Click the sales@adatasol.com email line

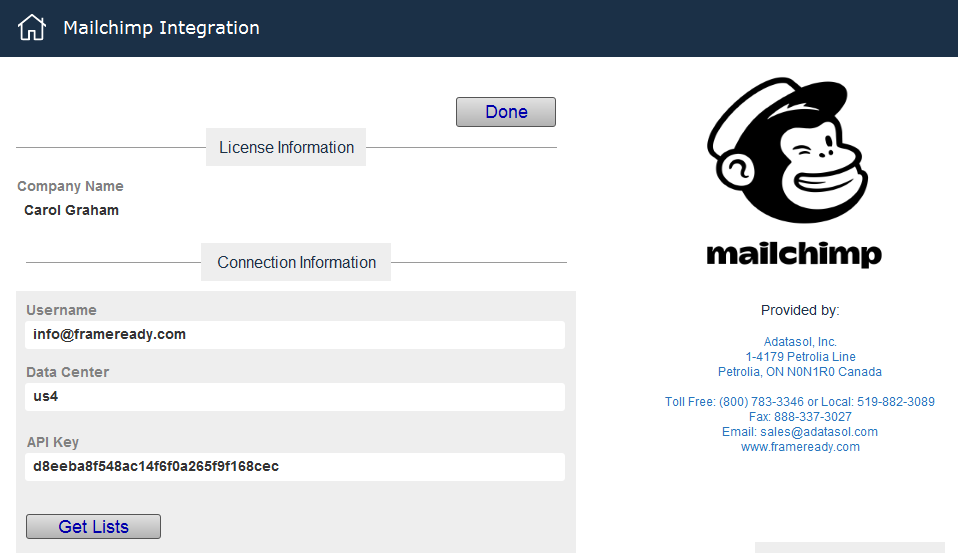click(x=800, y=432)
